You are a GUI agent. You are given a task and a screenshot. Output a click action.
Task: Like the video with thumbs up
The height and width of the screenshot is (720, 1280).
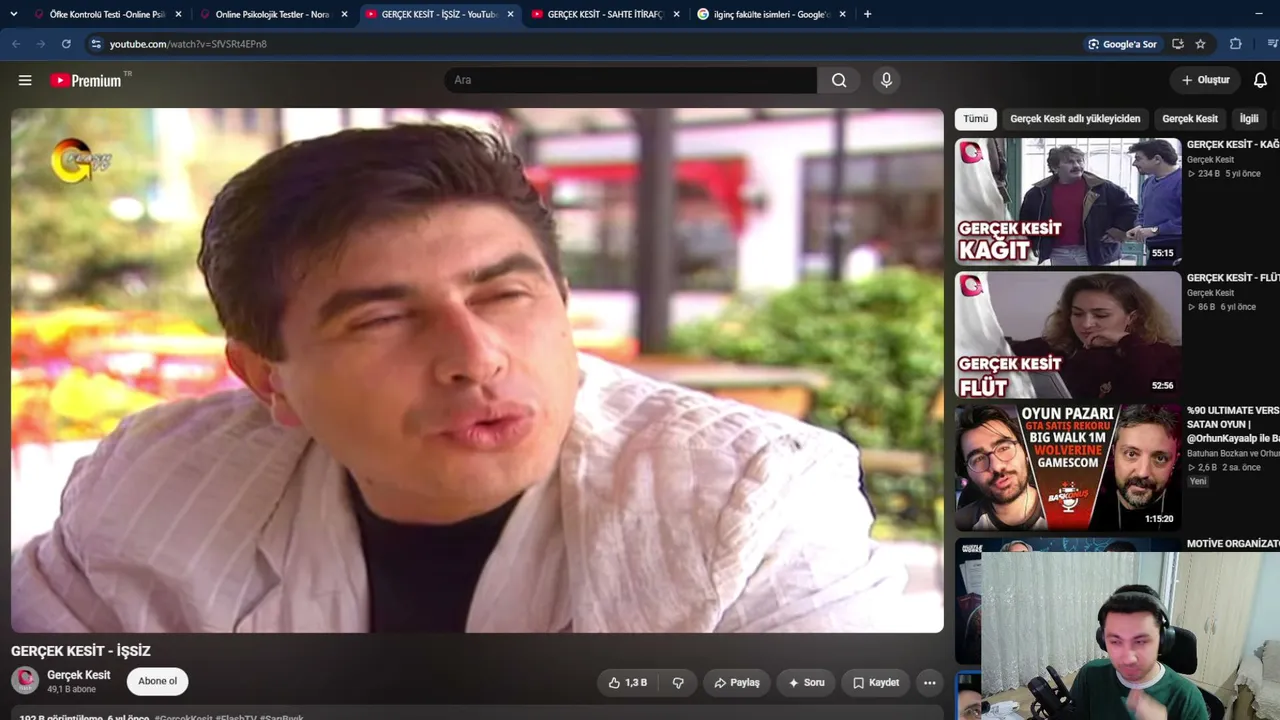click(628, 683)
